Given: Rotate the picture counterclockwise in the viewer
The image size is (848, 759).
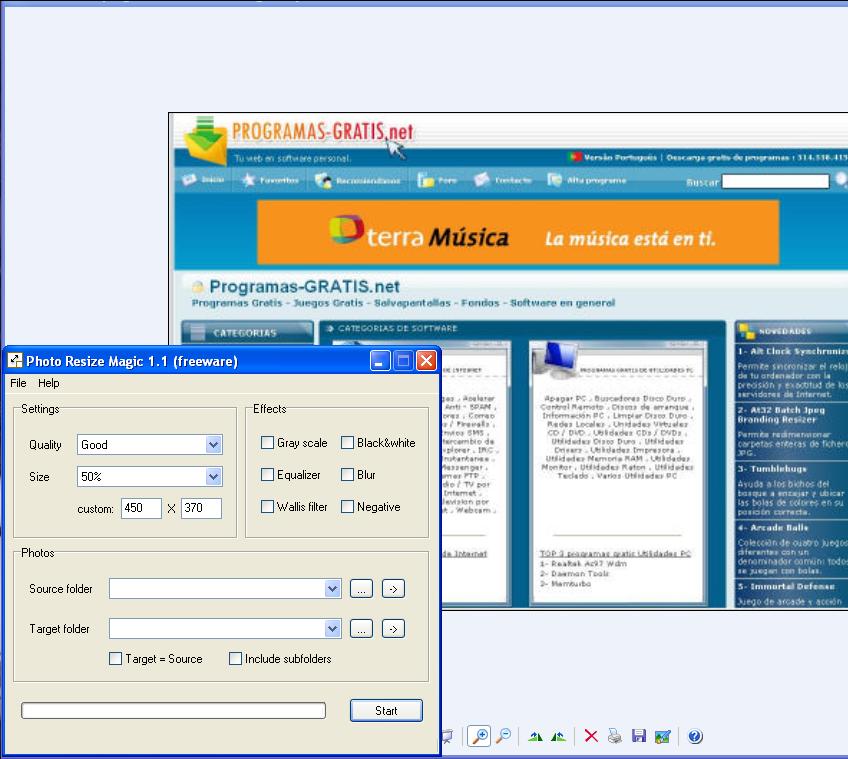Looking at the screenshot, I should click(558, 736).
